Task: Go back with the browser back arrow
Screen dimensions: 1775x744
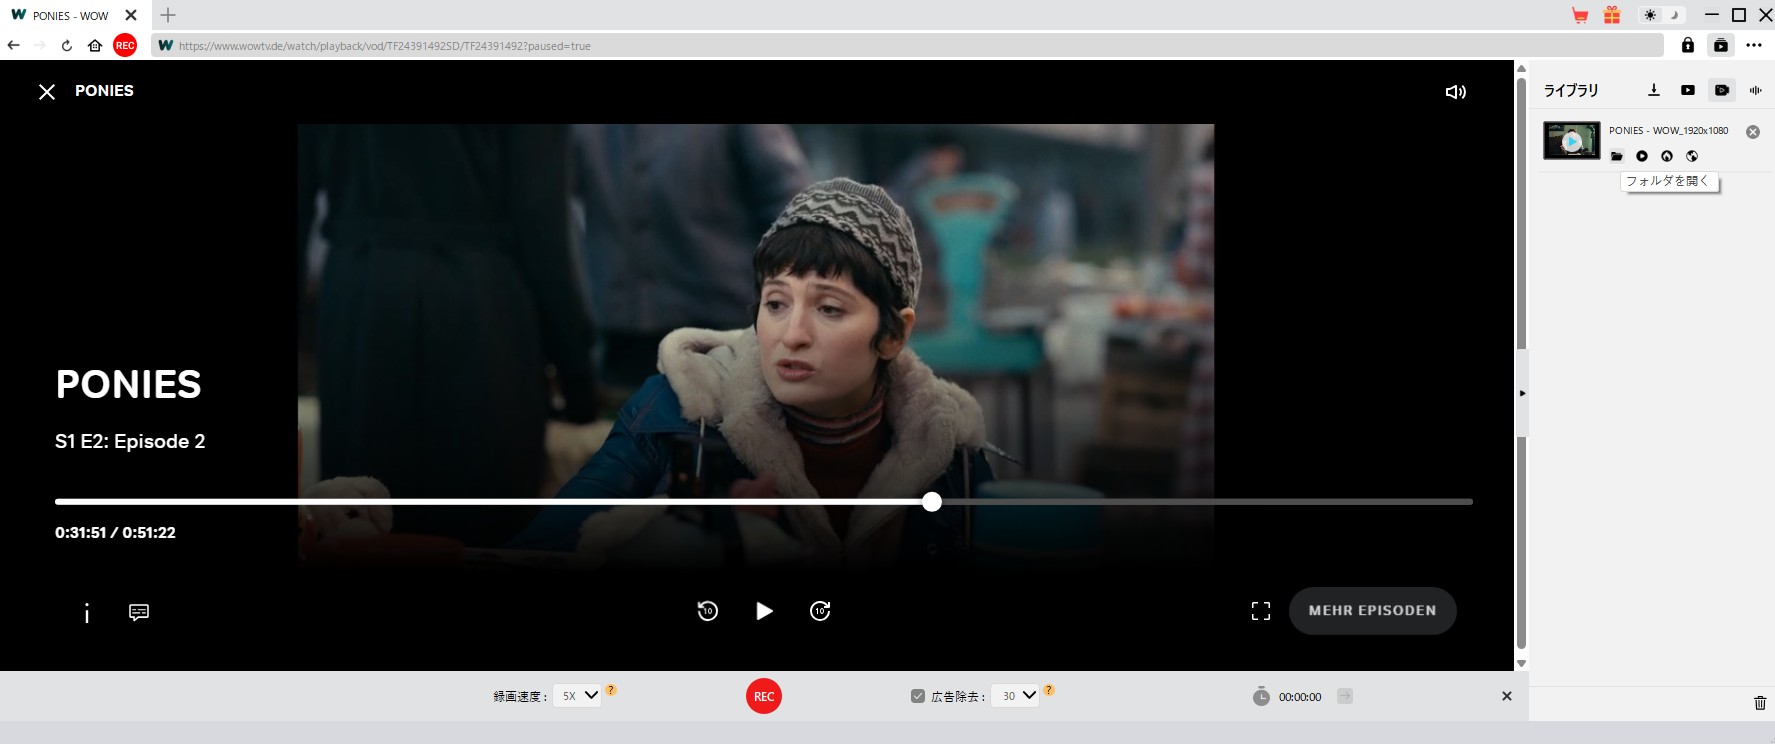Action: pyautogui.click(x=13, y=45)
